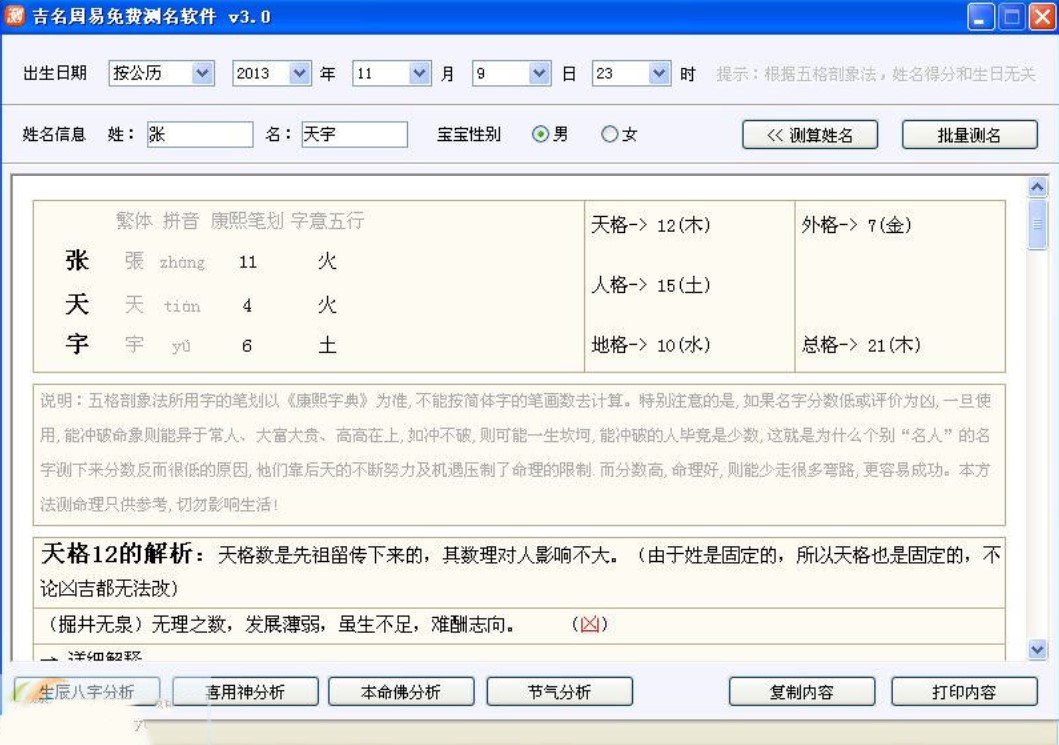Image resolution: width=1059 pixels, height=745 pixels.
Task: Click the 地格-> 10(水) text
Action: pos(650,344)
